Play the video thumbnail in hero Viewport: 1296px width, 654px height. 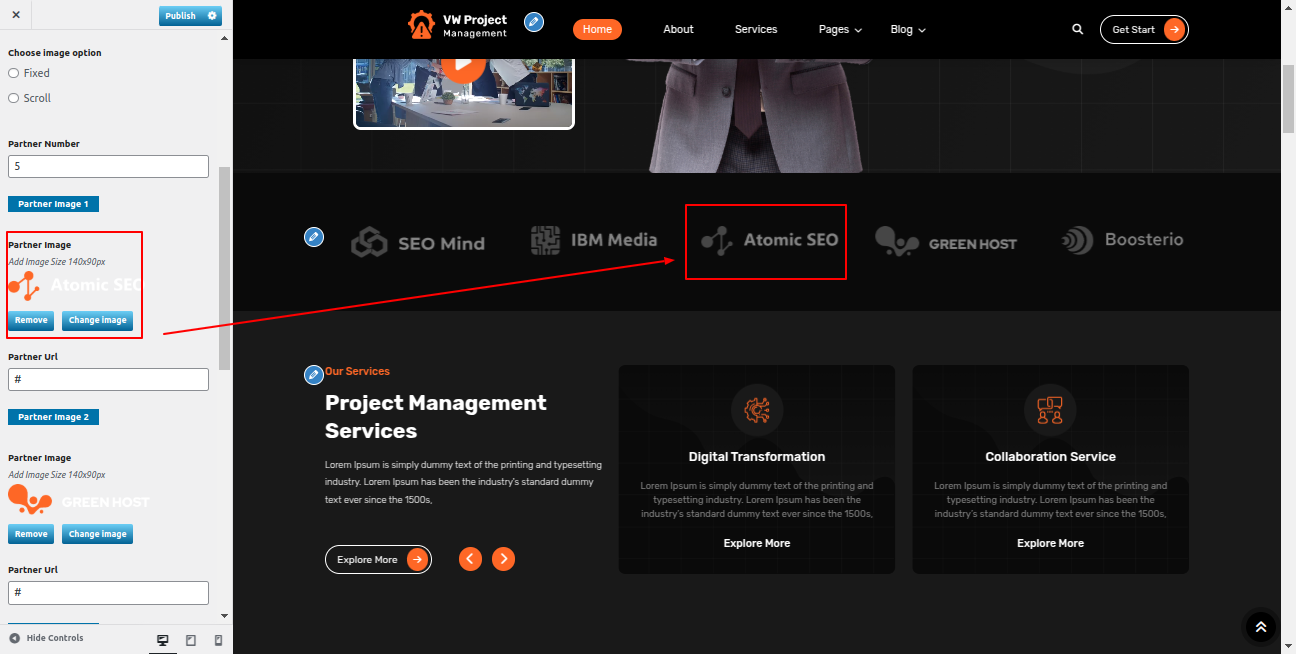point(463,65)
